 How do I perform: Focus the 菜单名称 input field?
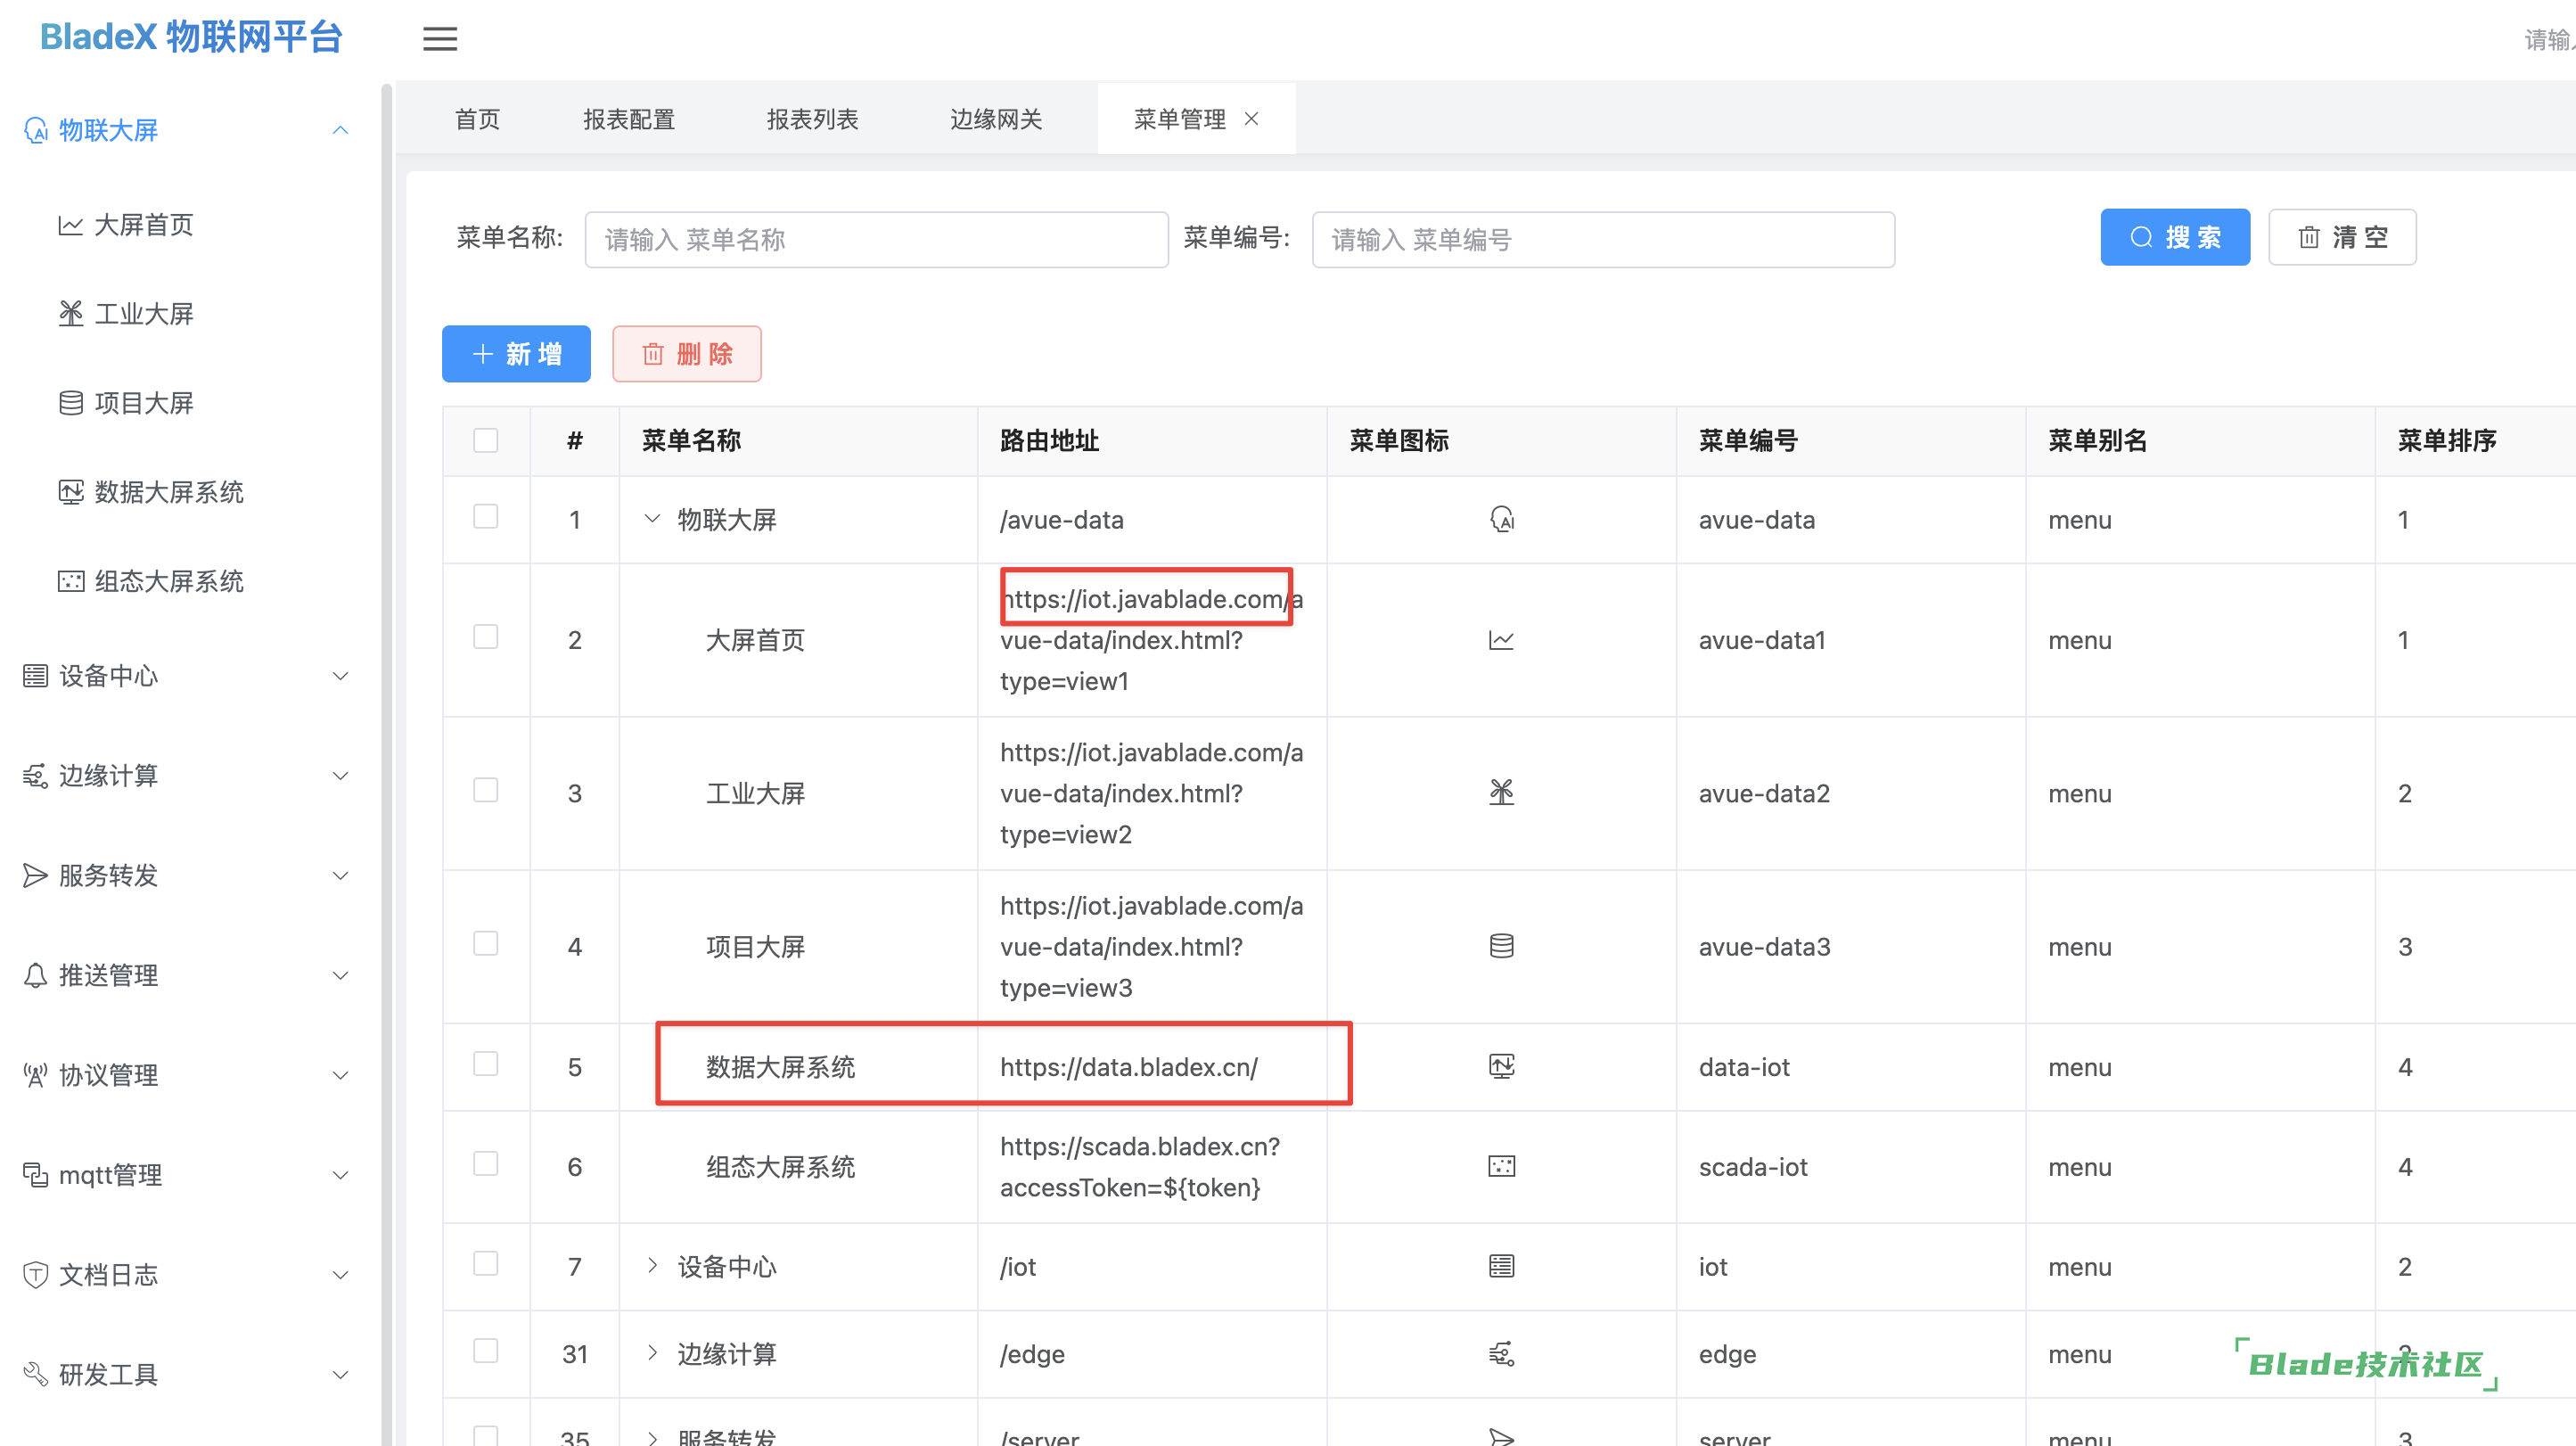[876, 240]
